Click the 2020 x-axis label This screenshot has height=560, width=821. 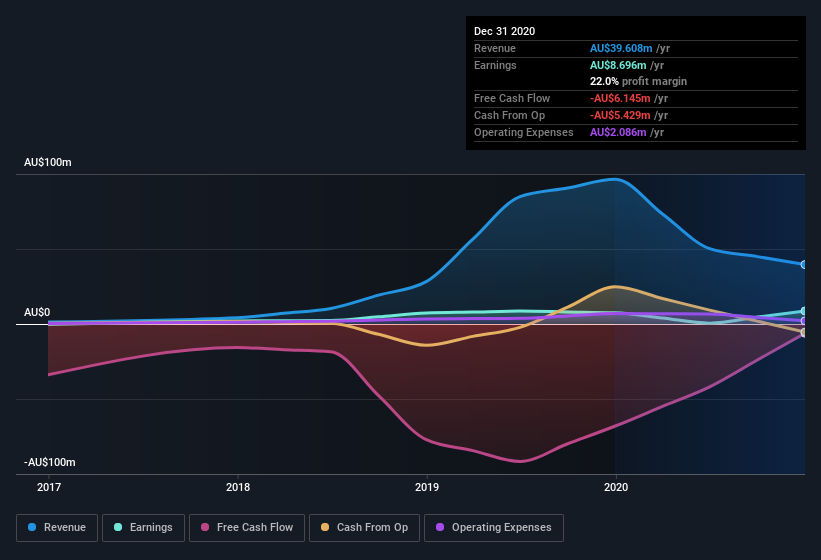tap(616, 487)
